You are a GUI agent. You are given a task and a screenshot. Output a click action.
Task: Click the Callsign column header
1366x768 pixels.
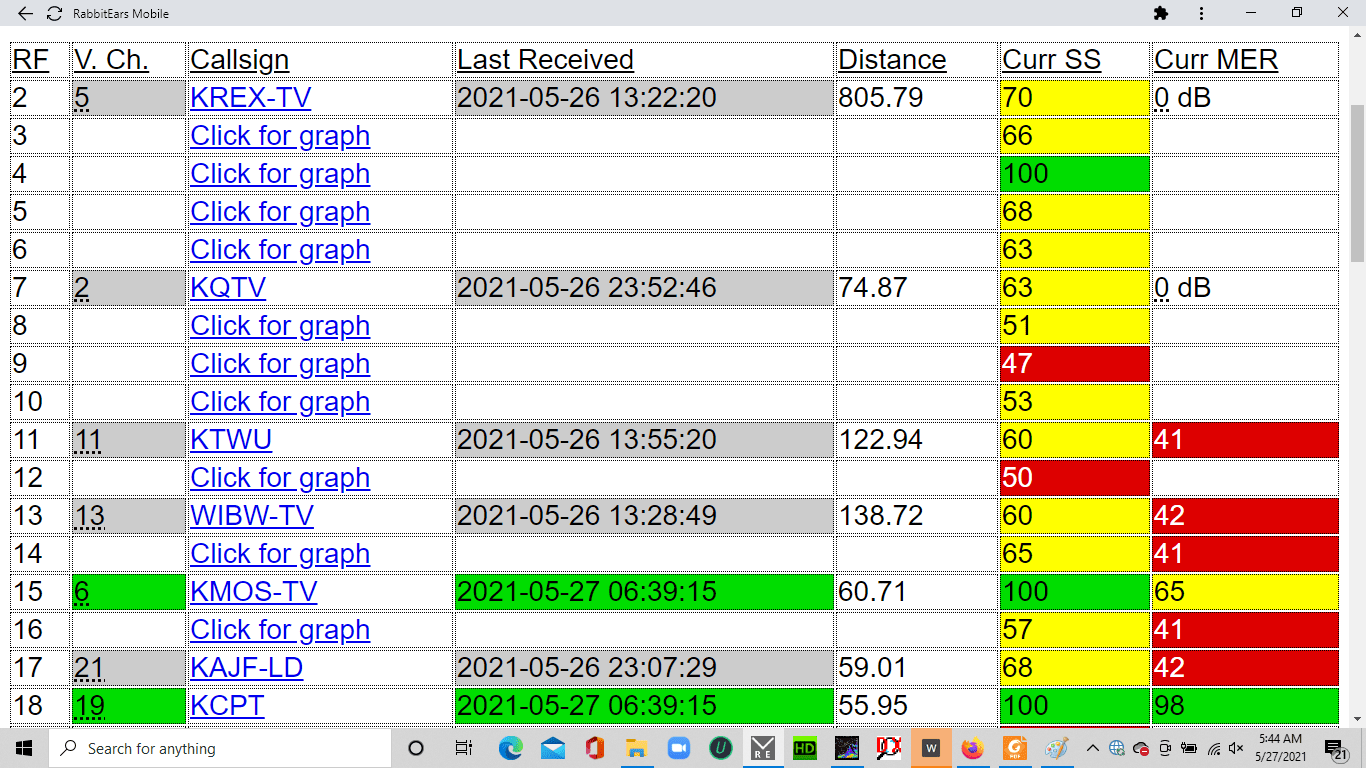point(239,59)
